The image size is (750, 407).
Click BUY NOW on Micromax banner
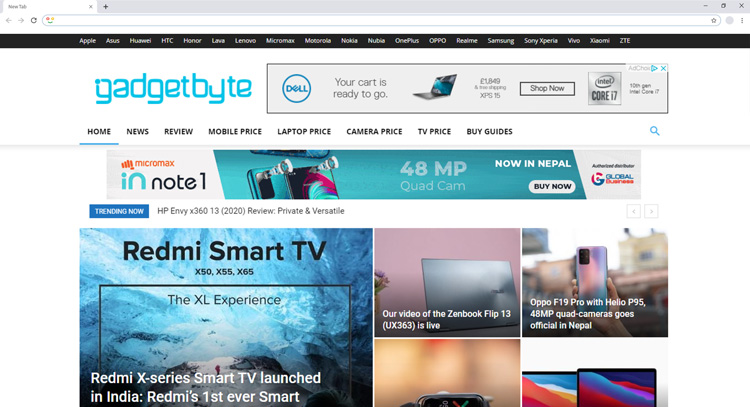pyautogui.click(x=552, y=187)
